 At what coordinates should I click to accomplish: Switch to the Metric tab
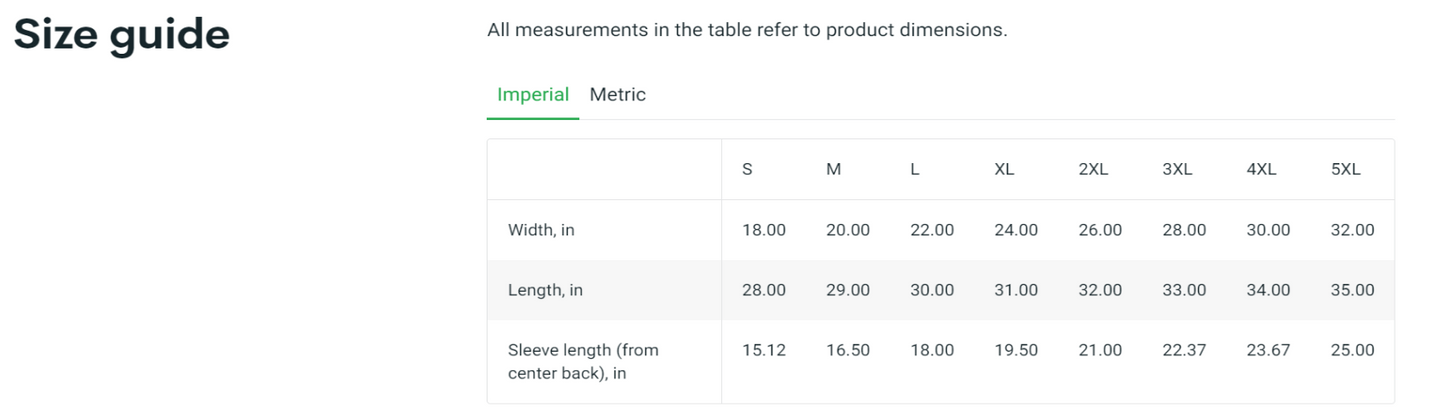(617, 95)
